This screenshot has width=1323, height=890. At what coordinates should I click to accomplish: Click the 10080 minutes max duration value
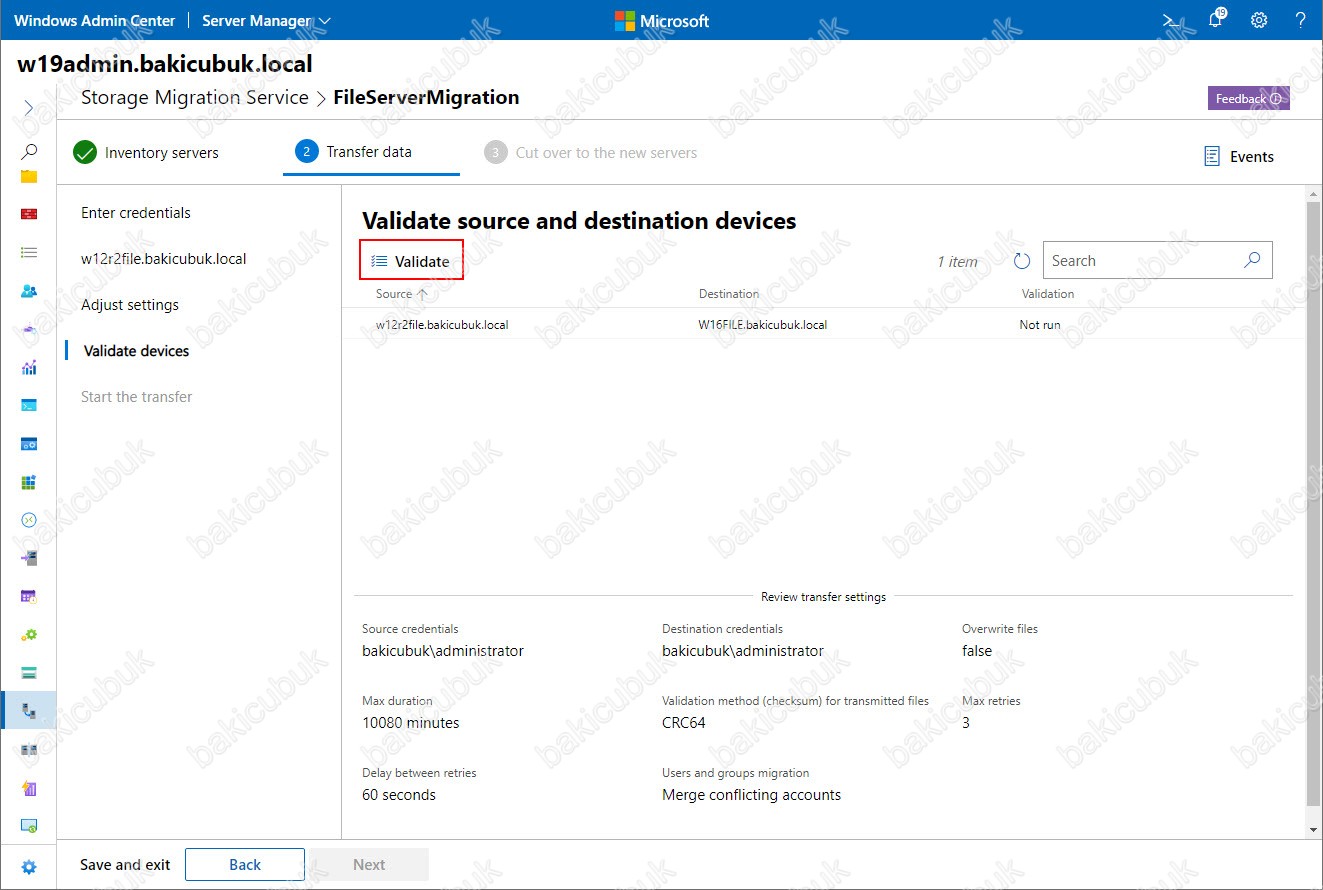point(411,723)
